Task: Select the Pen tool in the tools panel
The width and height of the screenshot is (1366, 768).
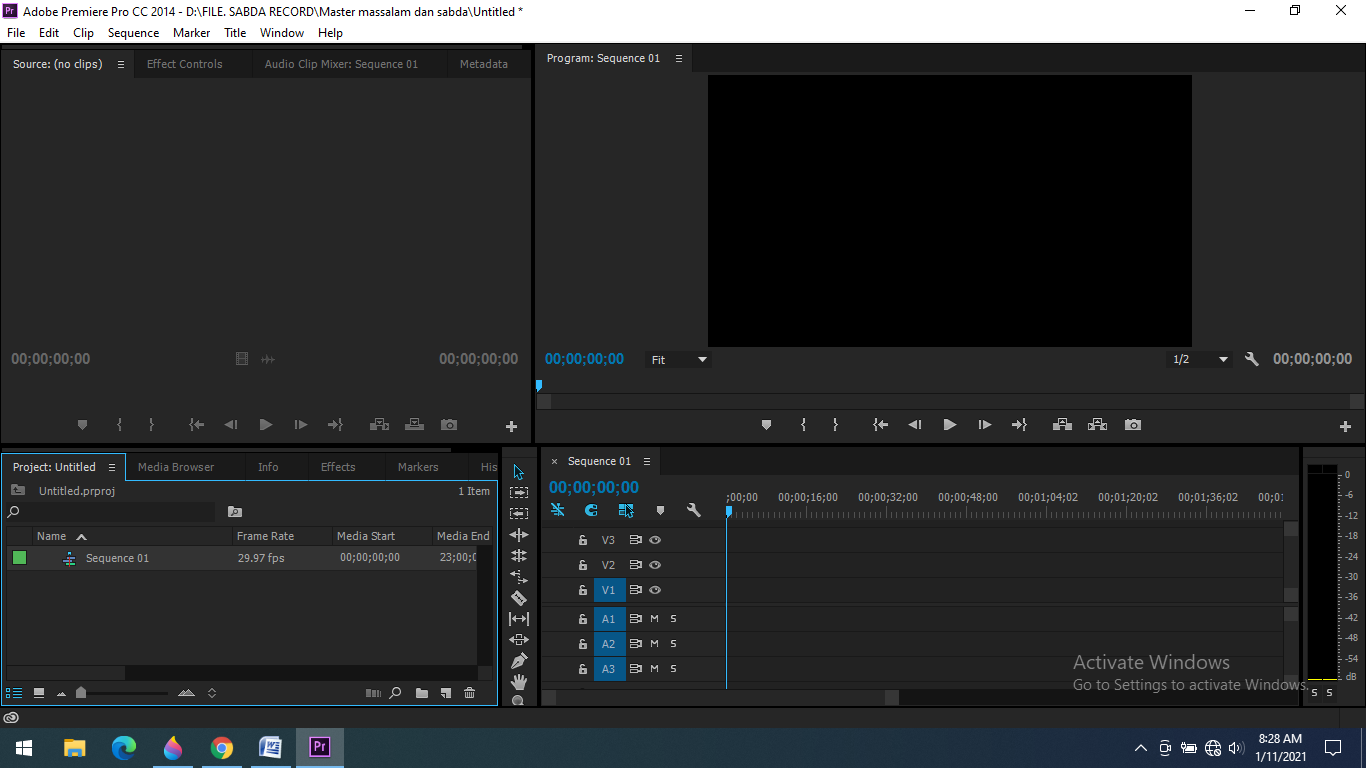Action: [x=518, y=661]
